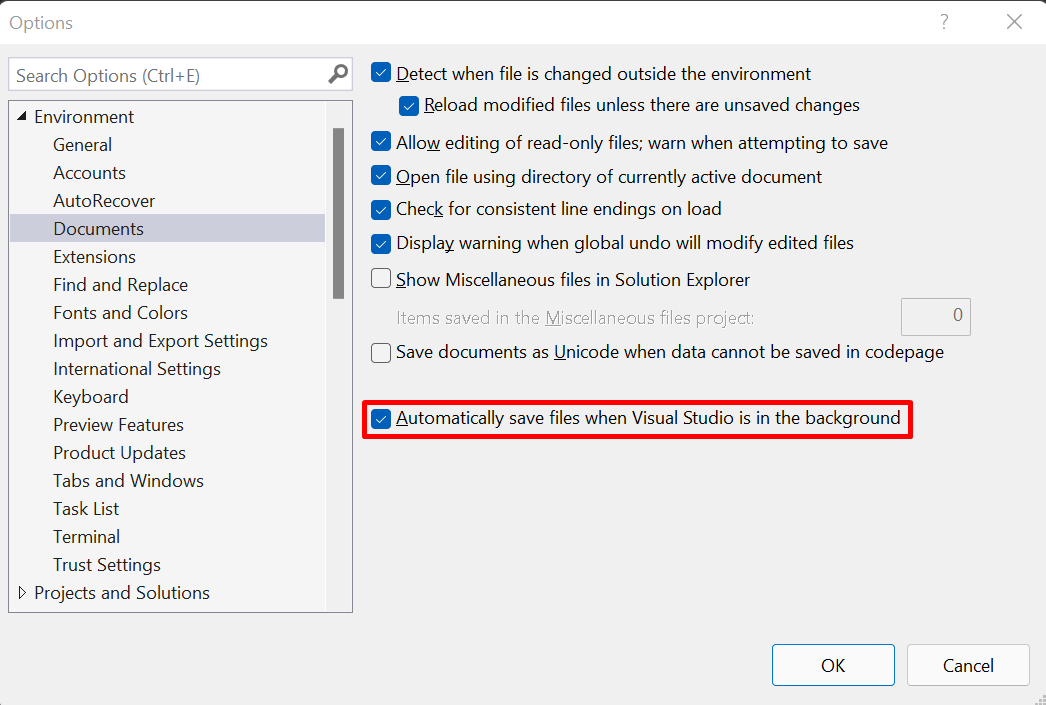This screenshot has width=1046, height=705.
Task: Open the Fonts and Colors page
Action: click(120, 312)
